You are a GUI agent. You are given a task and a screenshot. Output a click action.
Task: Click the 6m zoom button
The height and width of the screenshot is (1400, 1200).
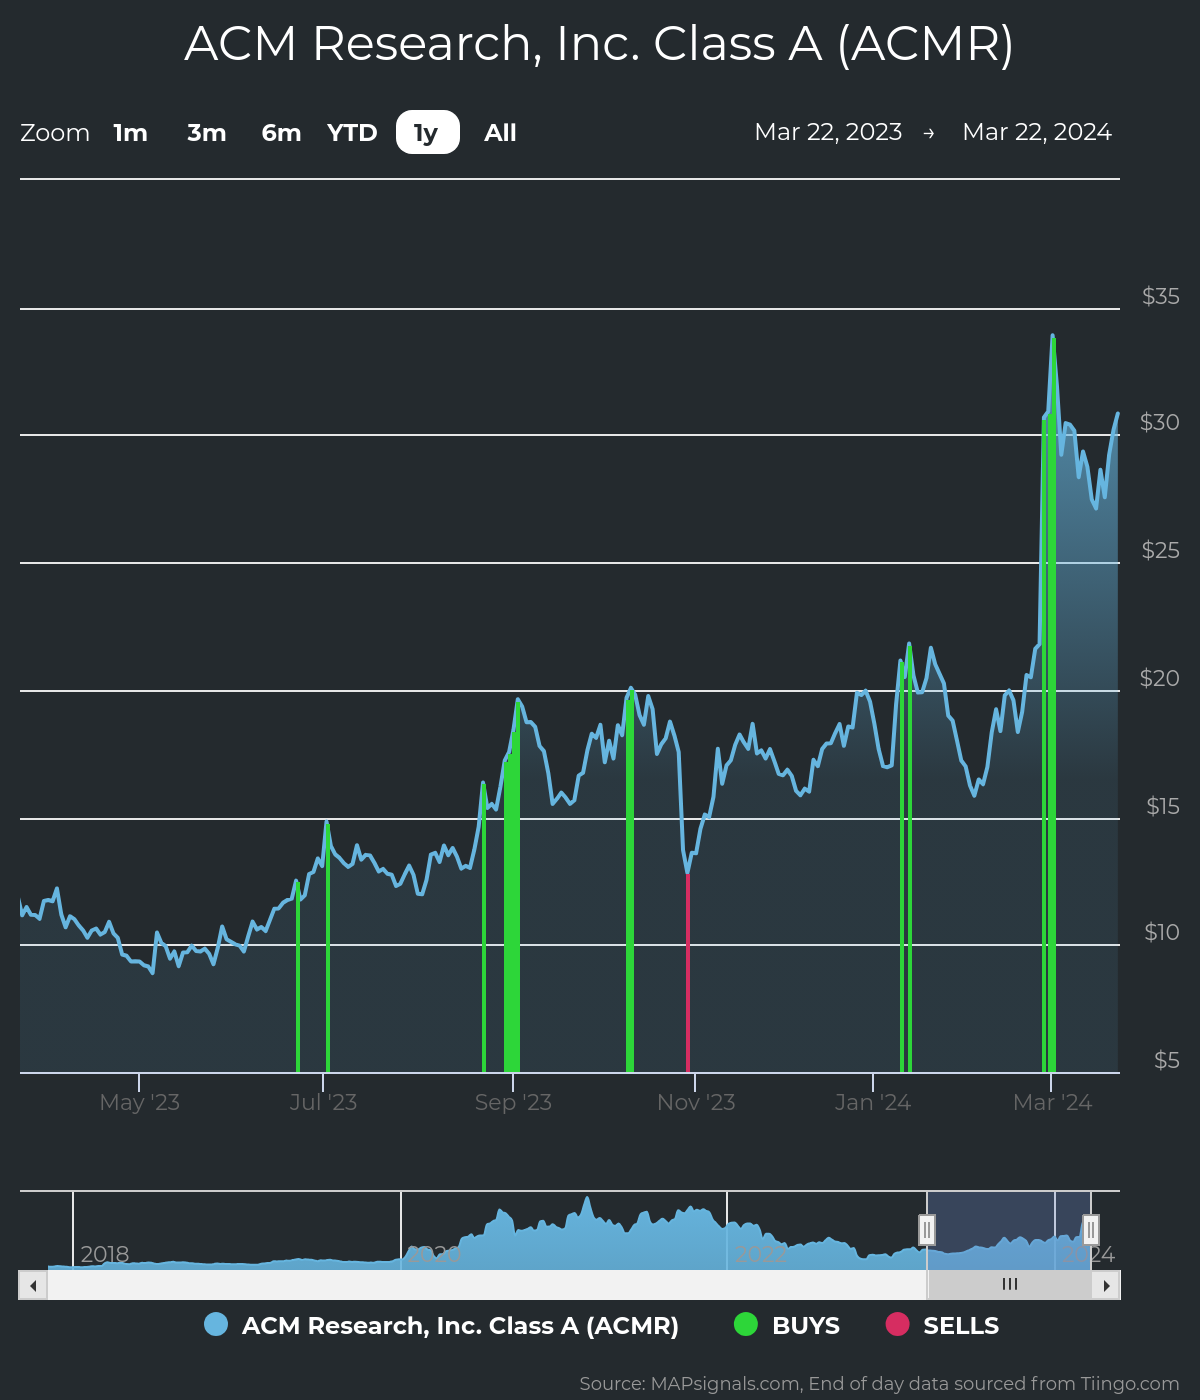[x=280, y=132]
